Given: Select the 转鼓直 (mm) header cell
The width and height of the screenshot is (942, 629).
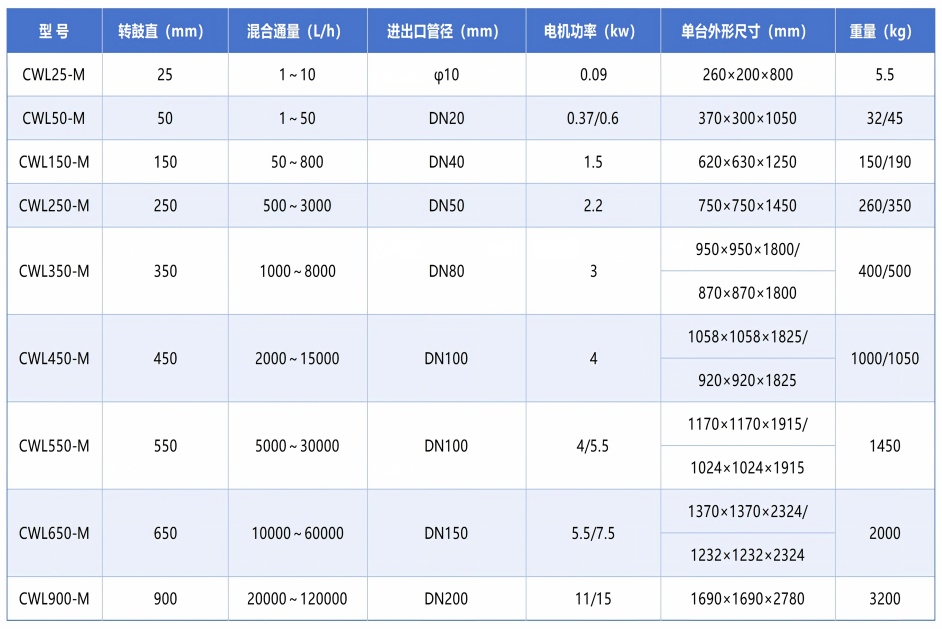Looking at the screenshot, I should (x=165, y=31).
